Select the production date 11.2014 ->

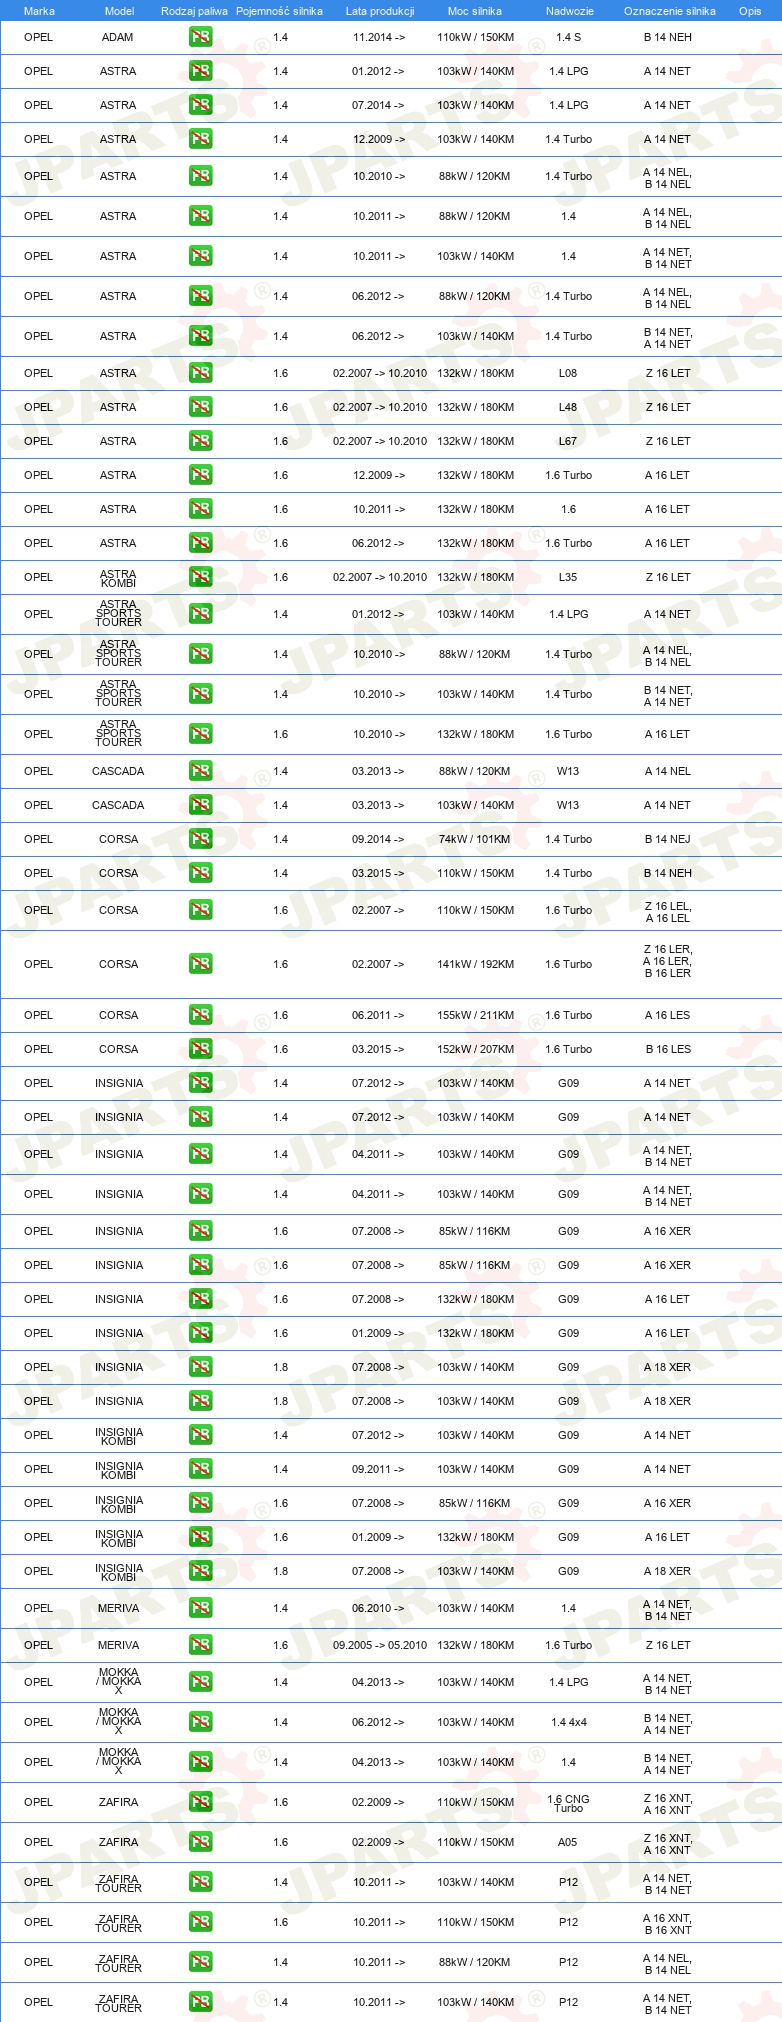click(x=378, y=37)
